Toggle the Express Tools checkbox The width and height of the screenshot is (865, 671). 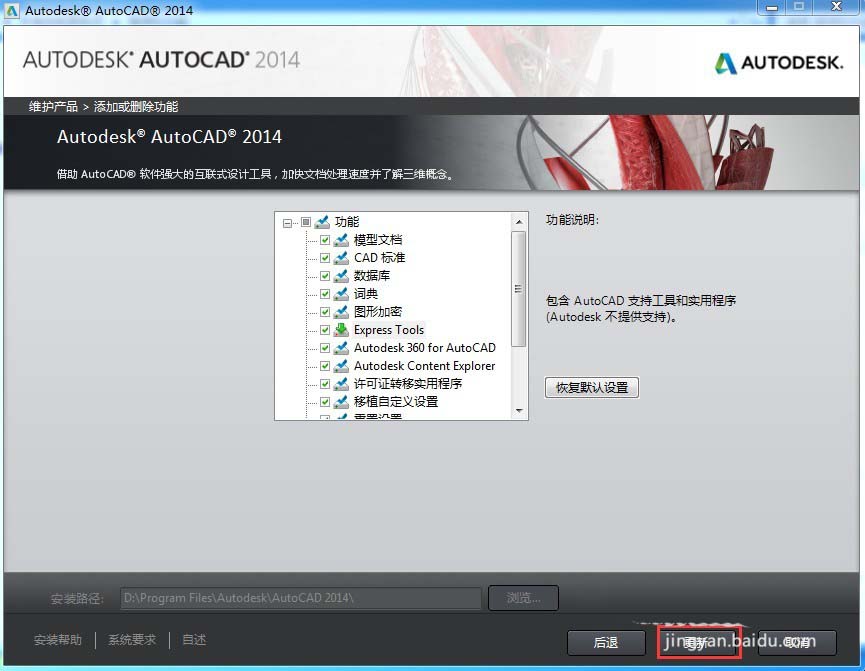(325, 330)
